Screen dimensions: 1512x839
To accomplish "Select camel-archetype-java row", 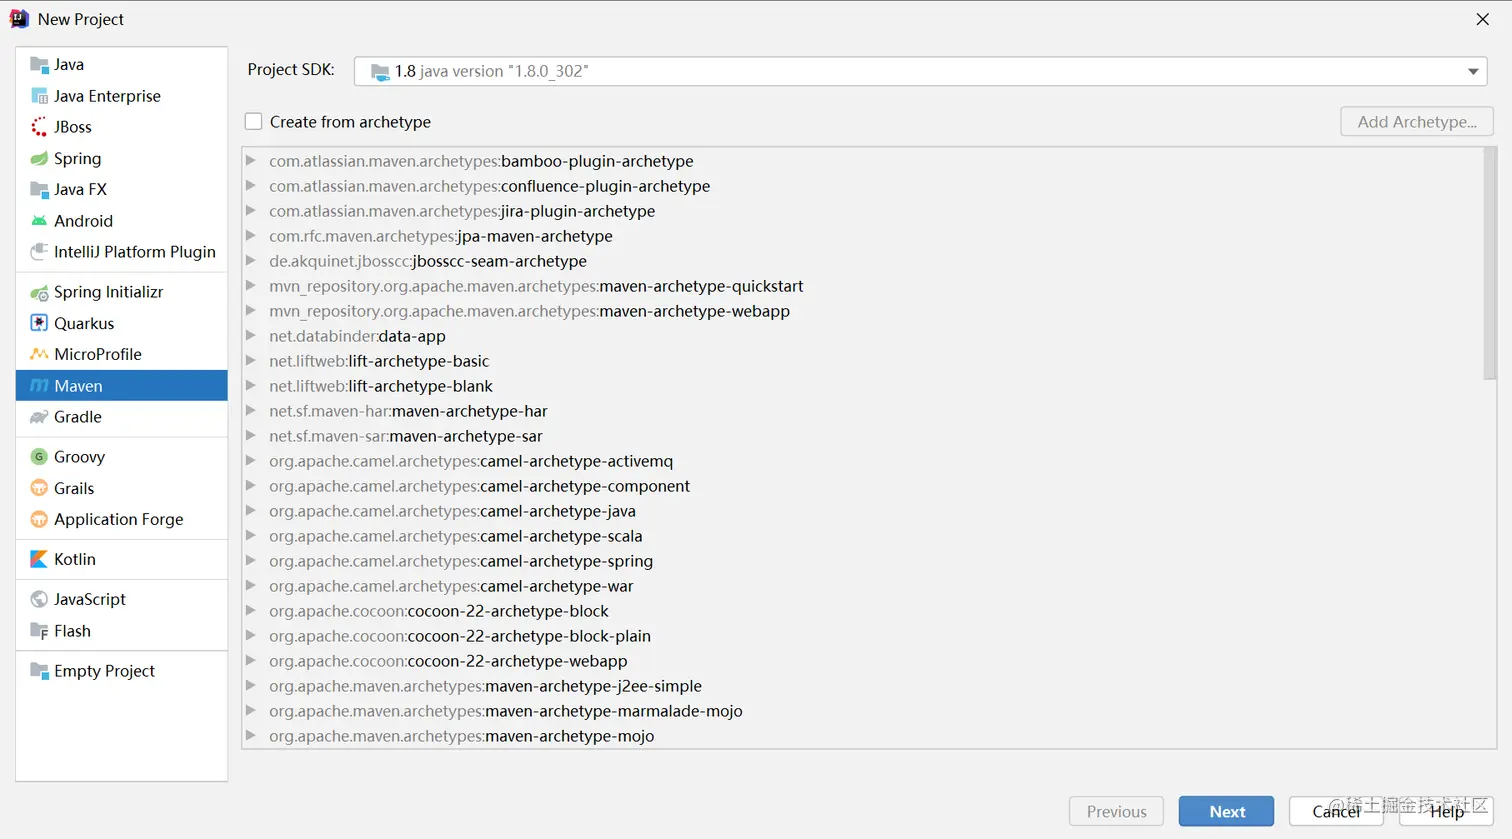I will click(x=863, y=511).
